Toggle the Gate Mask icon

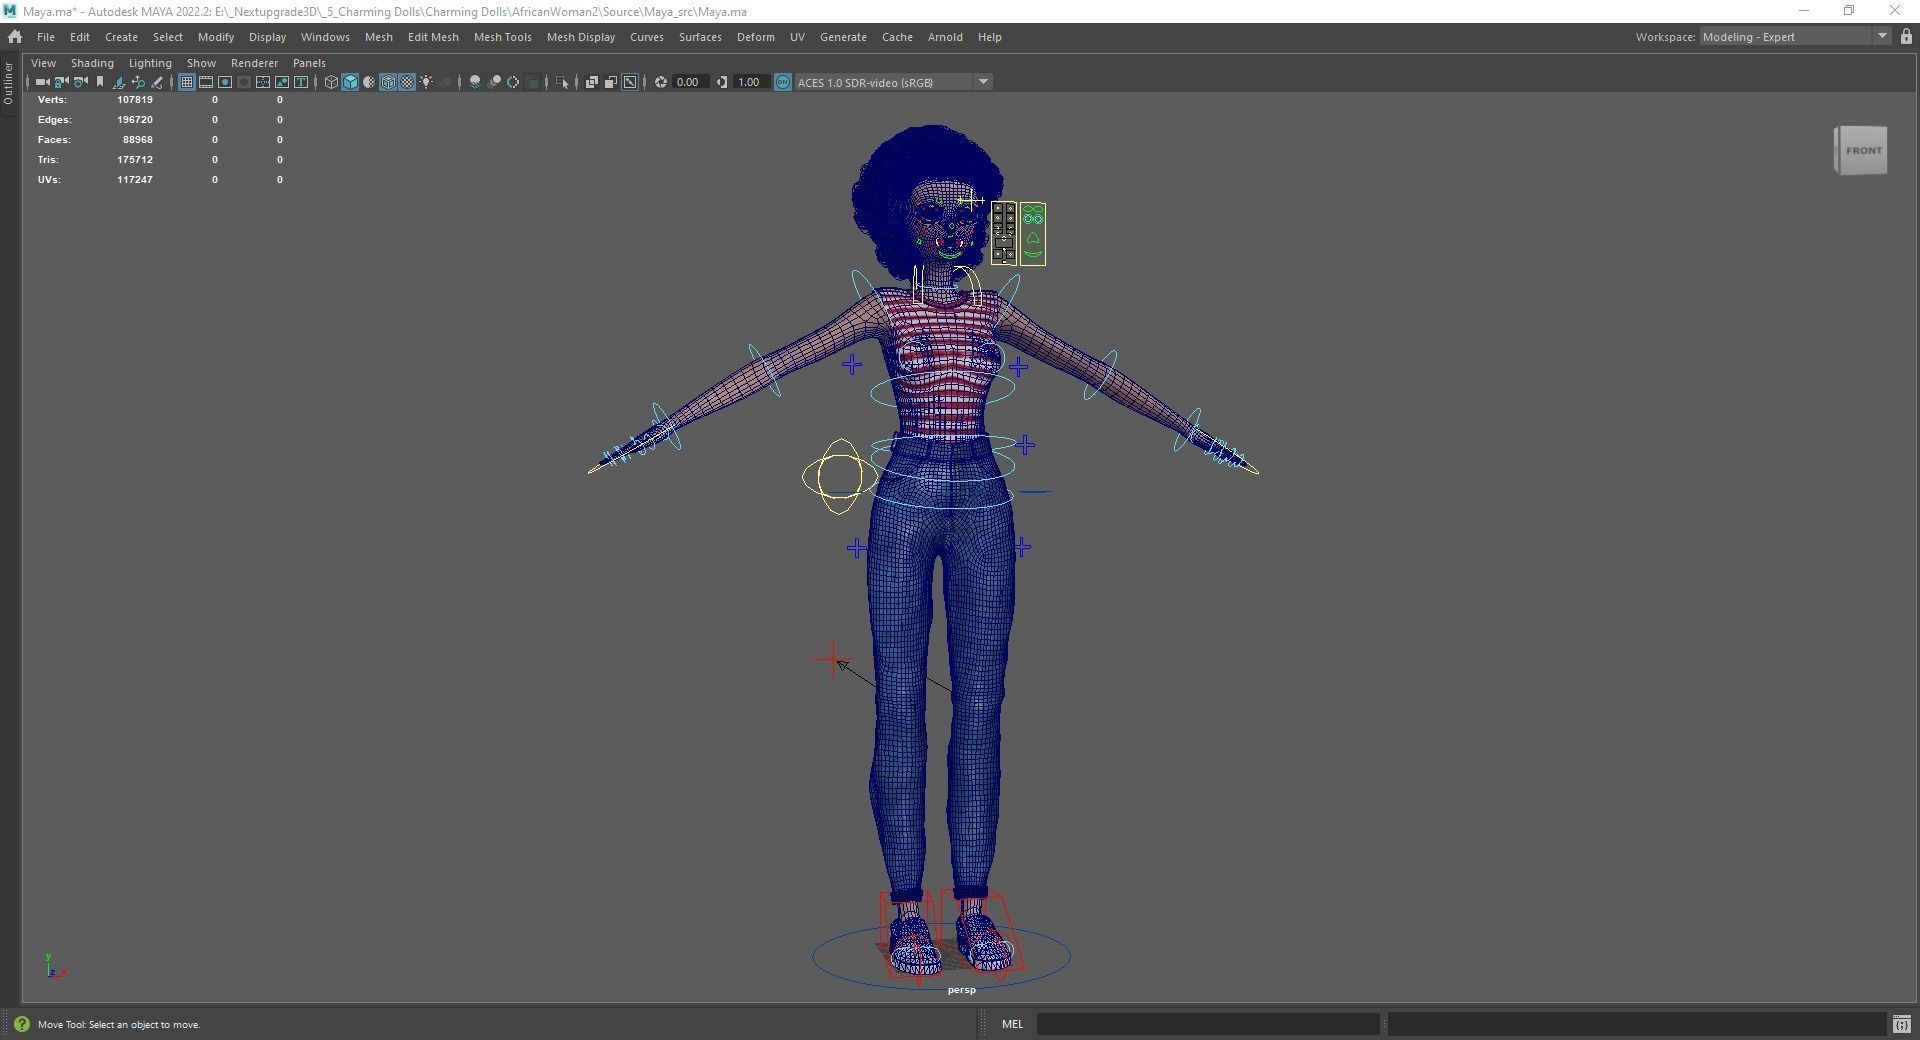tap(244, 82)
